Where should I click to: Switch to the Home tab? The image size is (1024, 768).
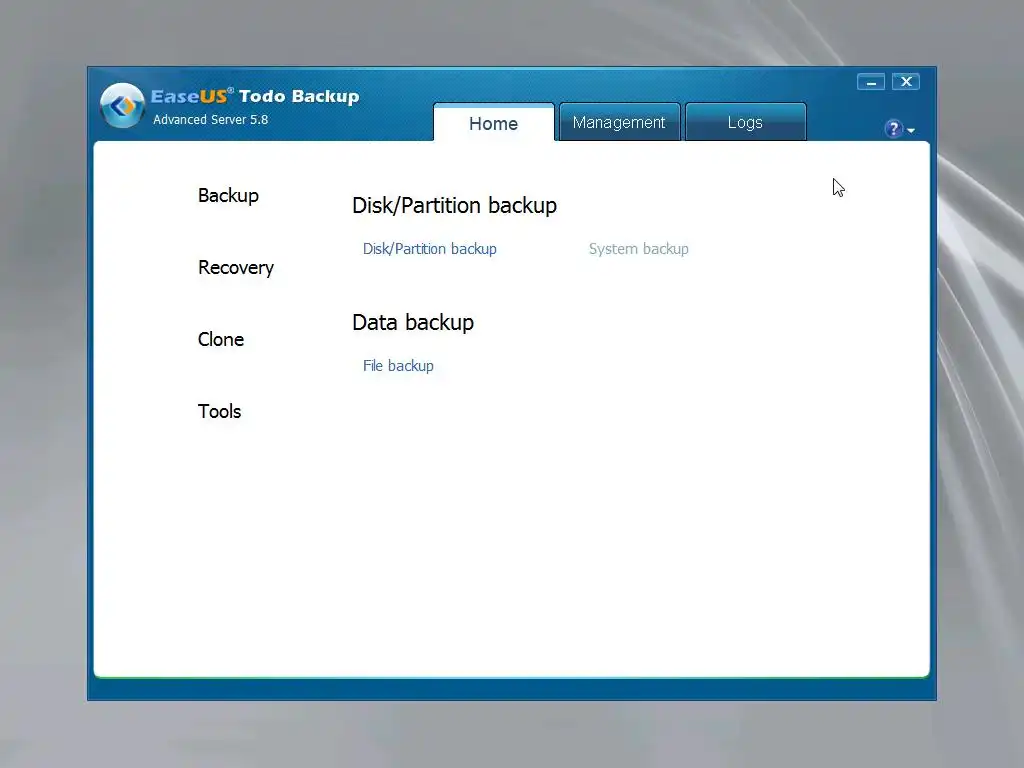tap(494, 123)
